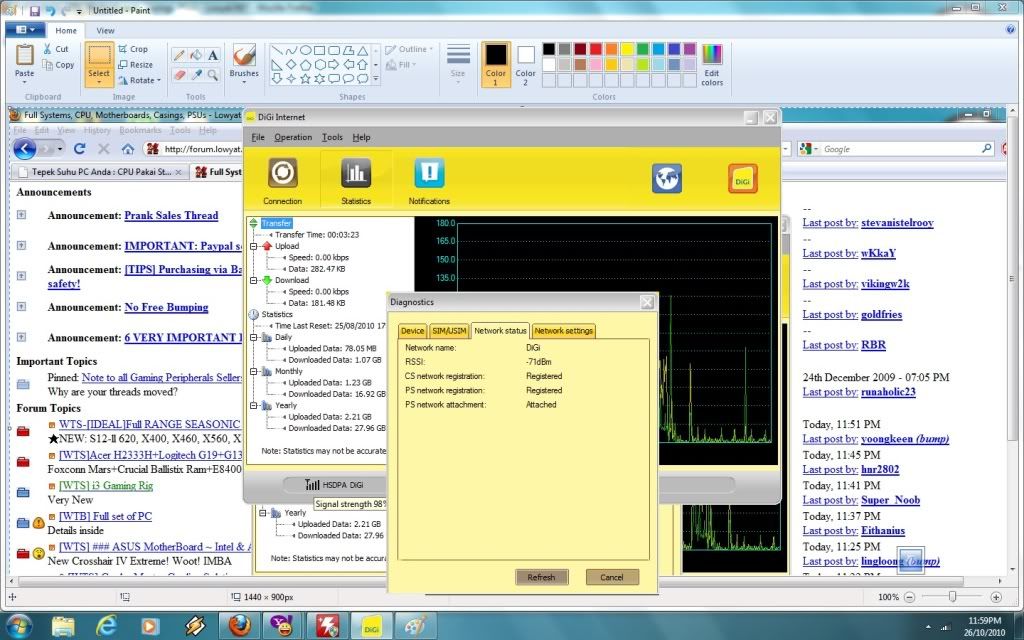Pick the Fill with color bucket tool
1024x640 pixels.
click(197, 55)
